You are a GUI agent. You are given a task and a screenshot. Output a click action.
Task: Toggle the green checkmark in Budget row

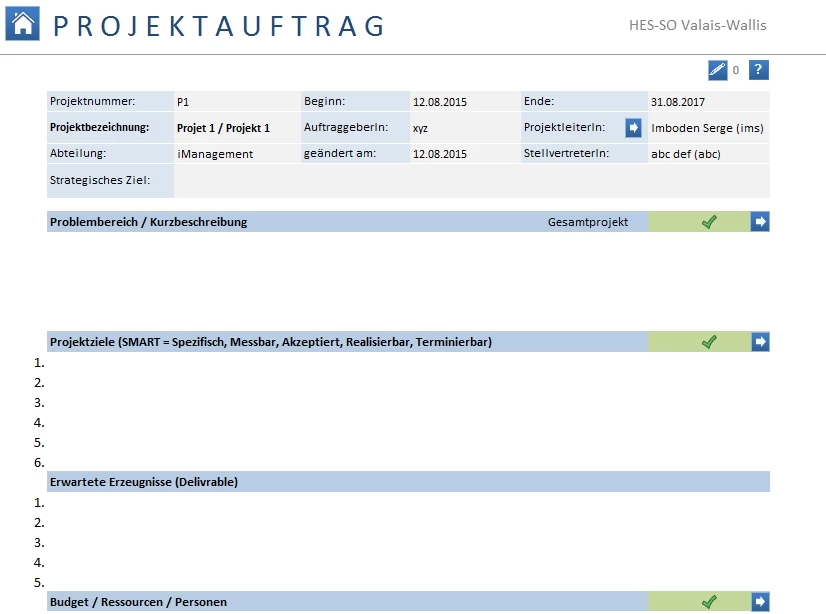point(709,602)
